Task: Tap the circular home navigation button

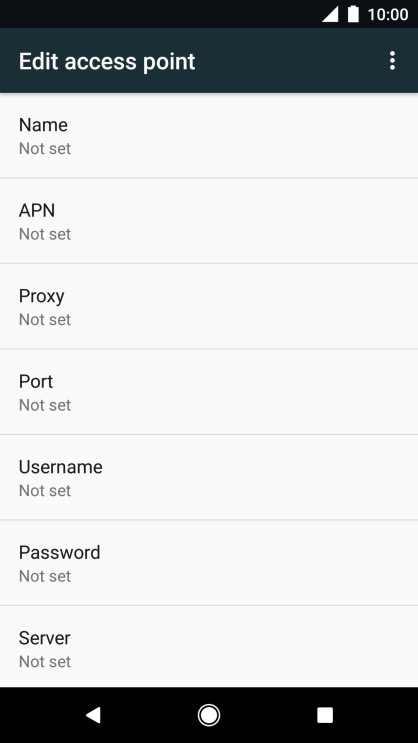Action: (209, 715)
